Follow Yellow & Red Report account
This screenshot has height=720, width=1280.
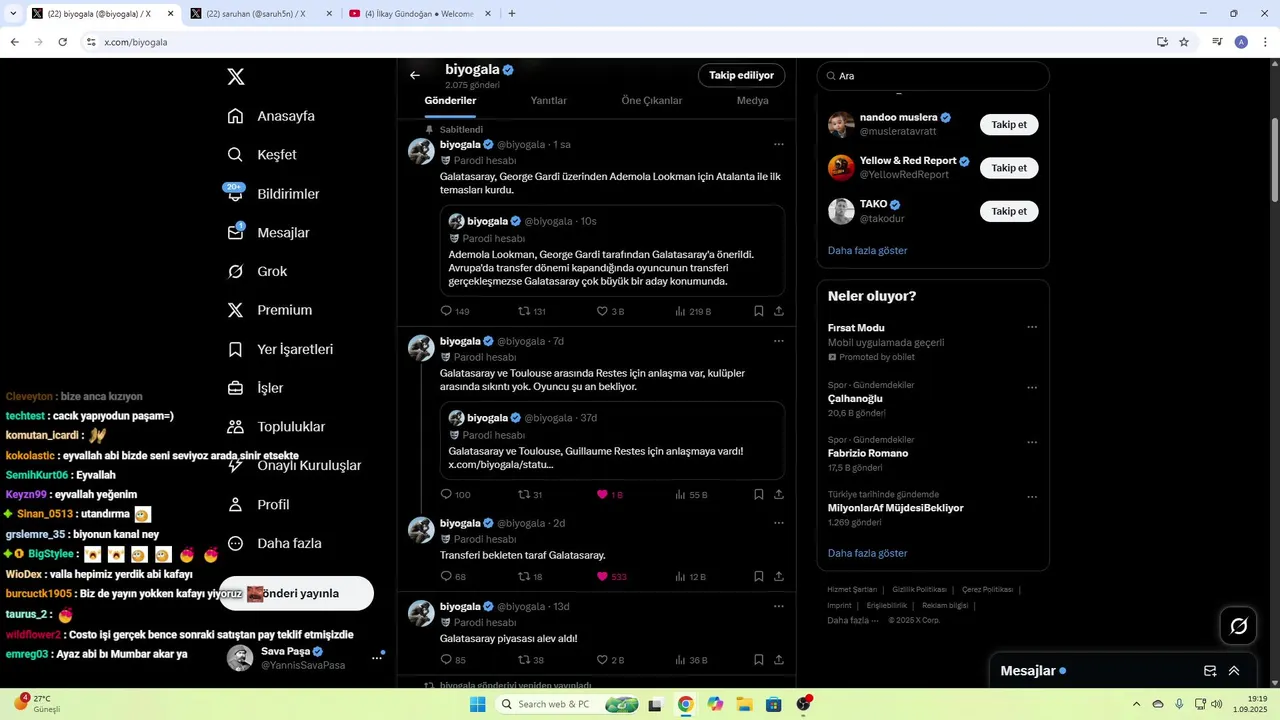(x=1009, y=168)
